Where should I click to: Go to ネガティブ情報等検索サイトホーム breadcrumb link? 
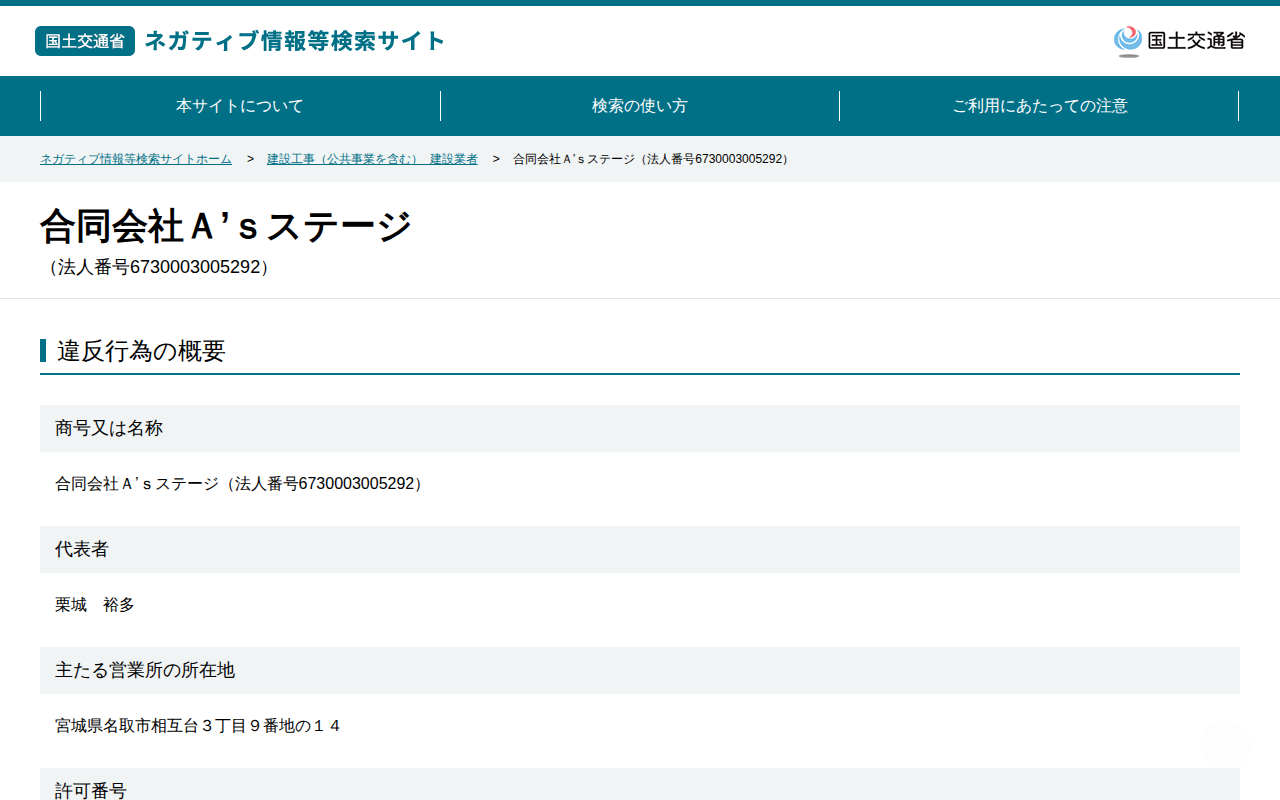pos(136,159)
